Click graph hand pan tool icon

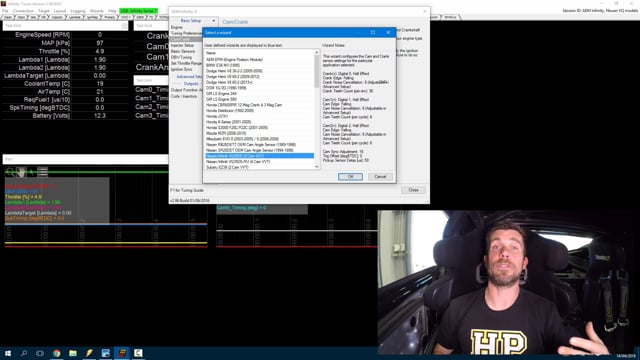pyautogui.click(x=20, y=172)
